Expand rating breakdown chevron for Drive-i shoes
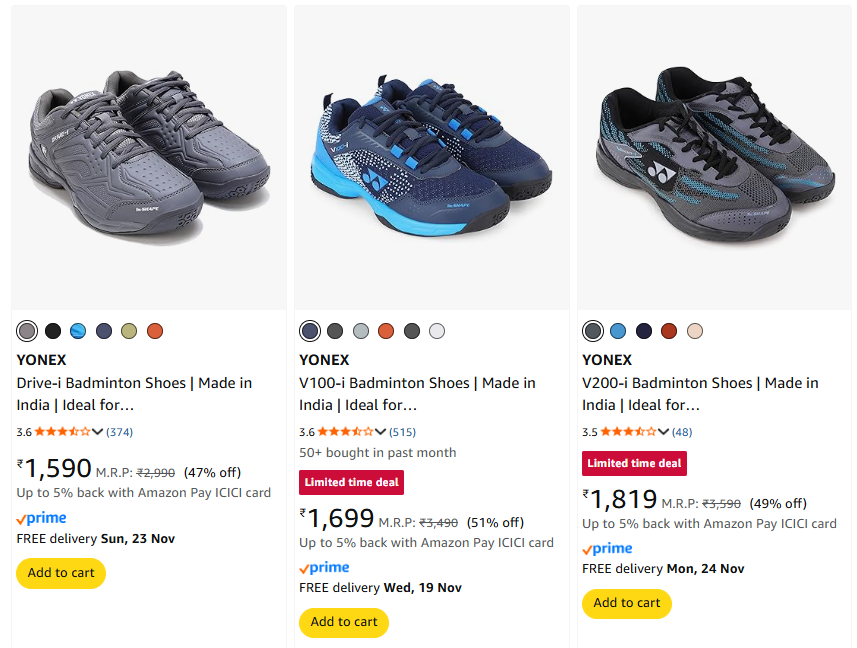The width and height of the screenshot is (857, 648). (97, 432)
